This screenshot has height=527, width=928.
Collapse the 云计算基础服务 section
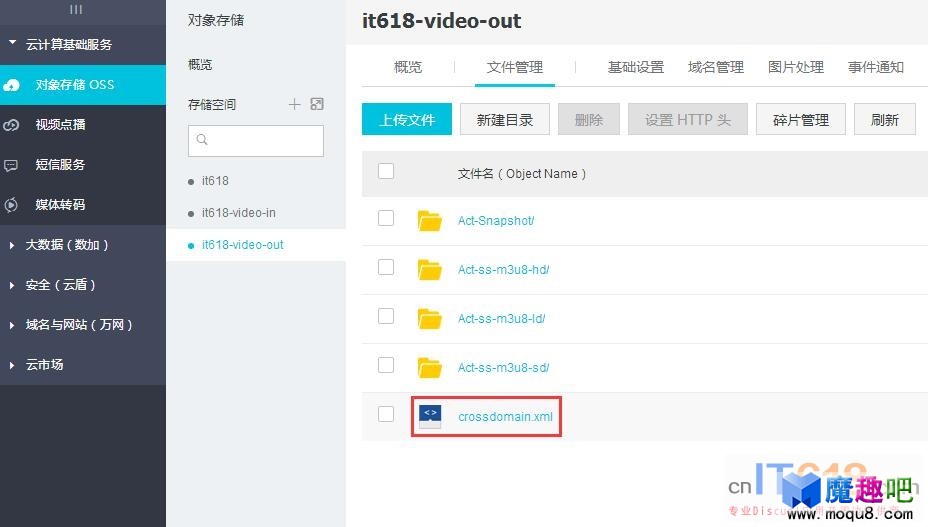click(12, 43)
